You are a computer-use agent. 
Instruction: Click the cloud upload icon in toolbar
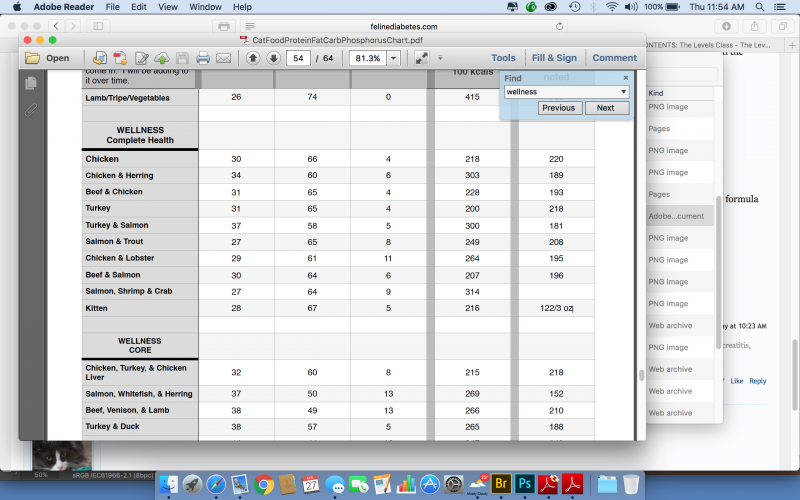pyautogui.click(x=162, y=58)
